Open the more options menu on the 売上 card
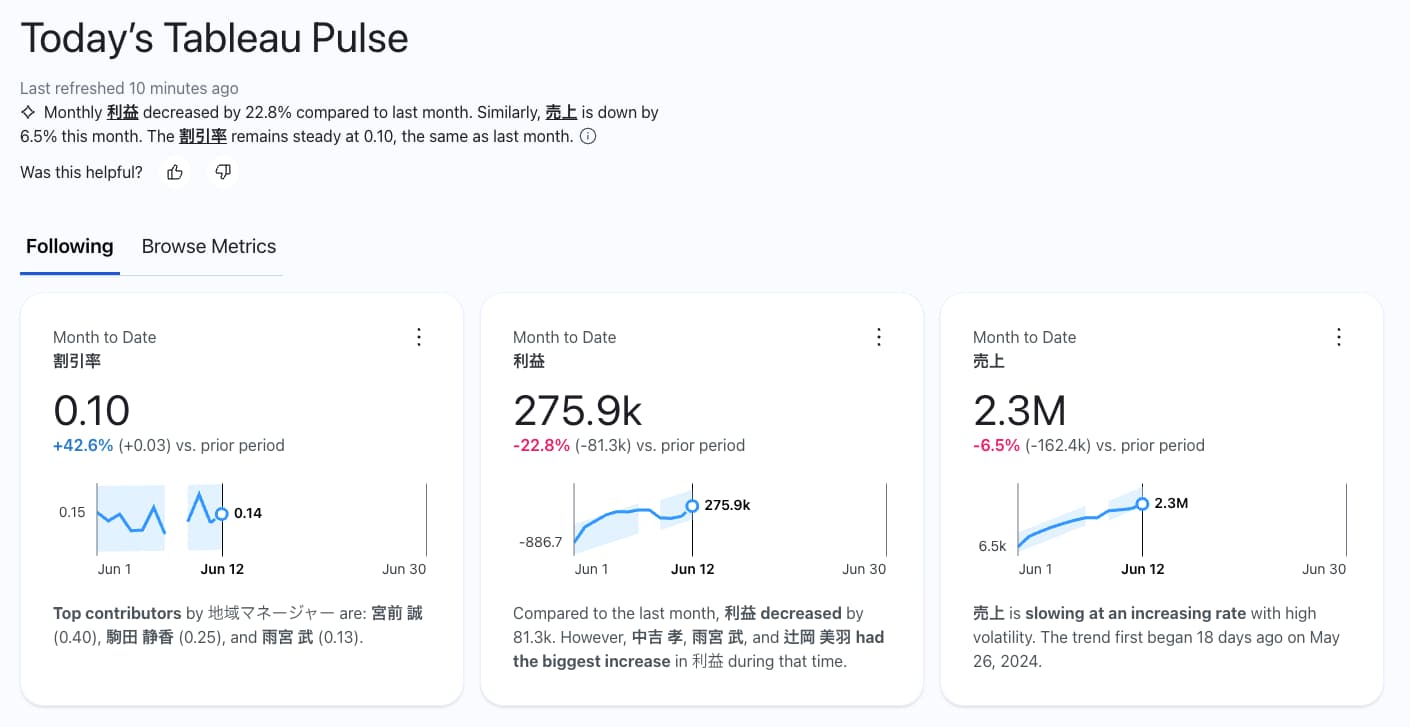 (1339, 337)
